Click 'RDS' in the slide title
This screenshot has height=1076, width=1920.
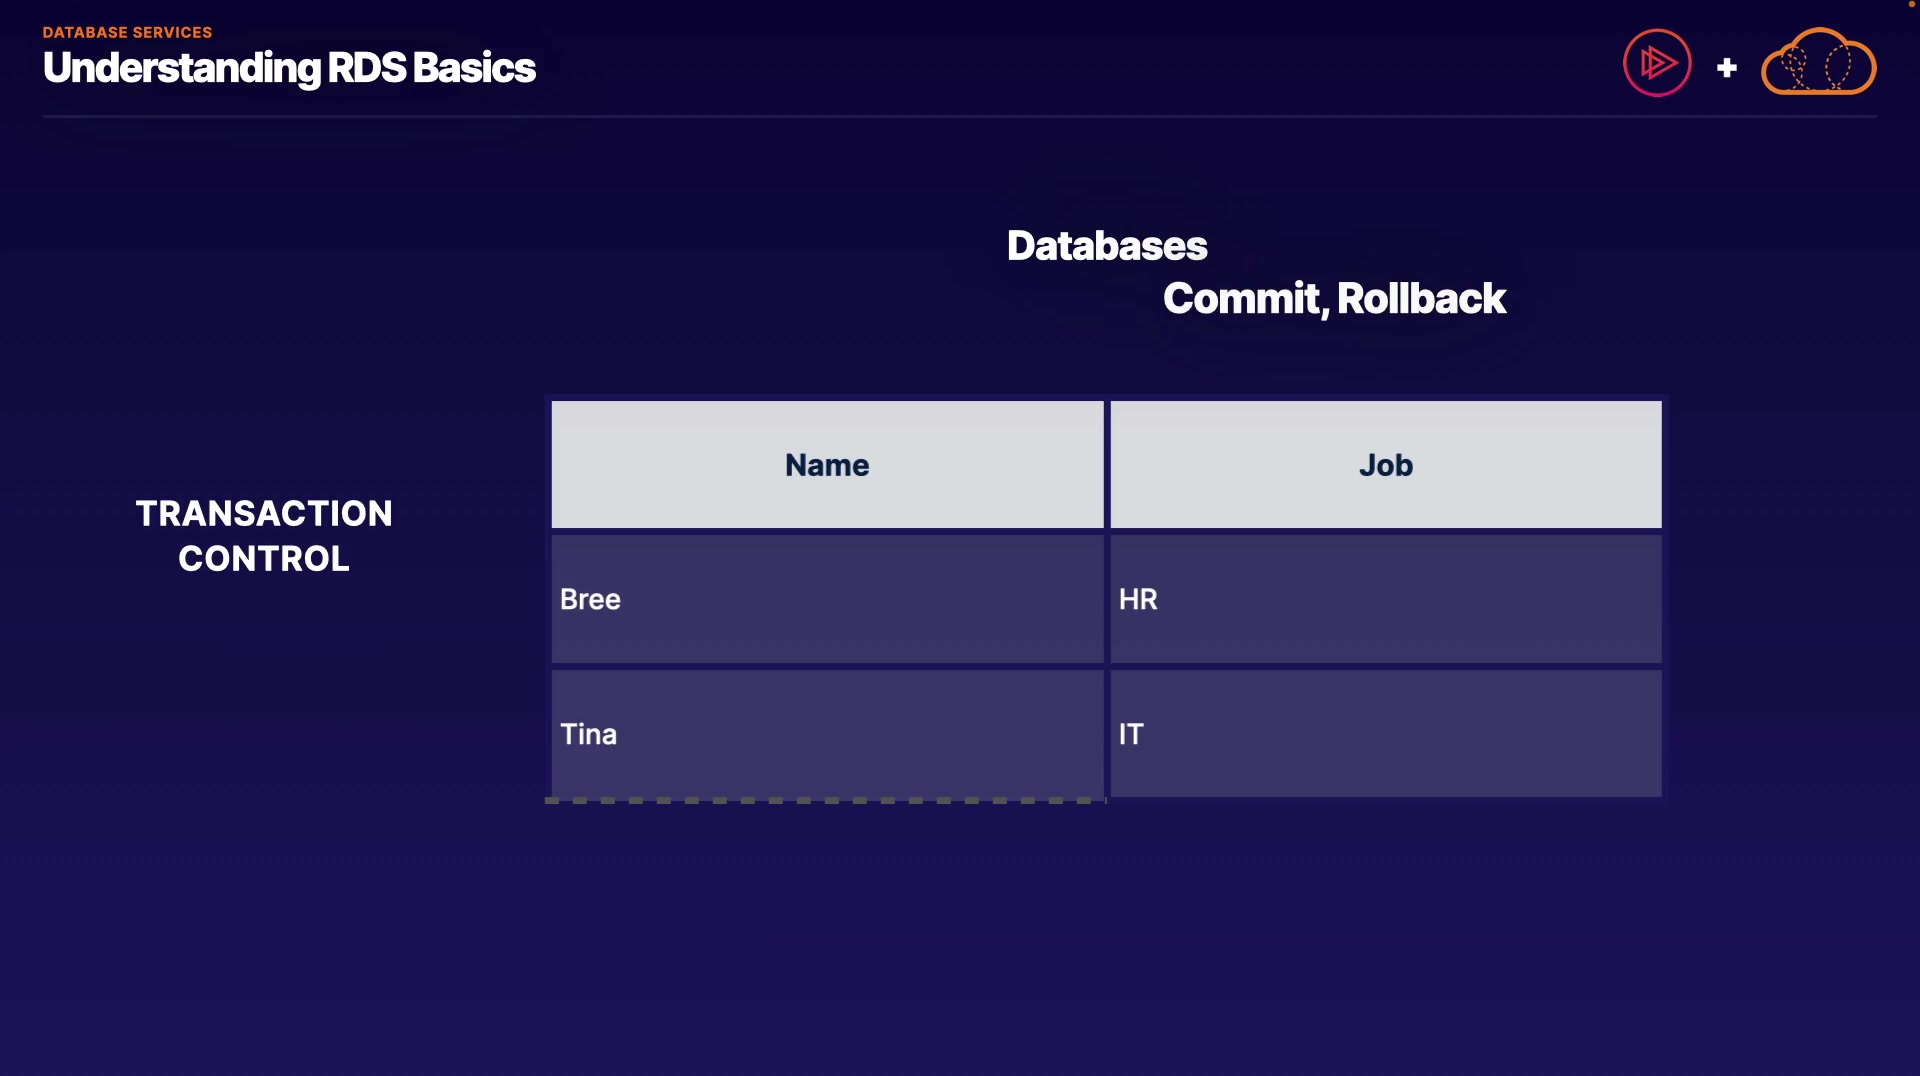tap(367, 68)
